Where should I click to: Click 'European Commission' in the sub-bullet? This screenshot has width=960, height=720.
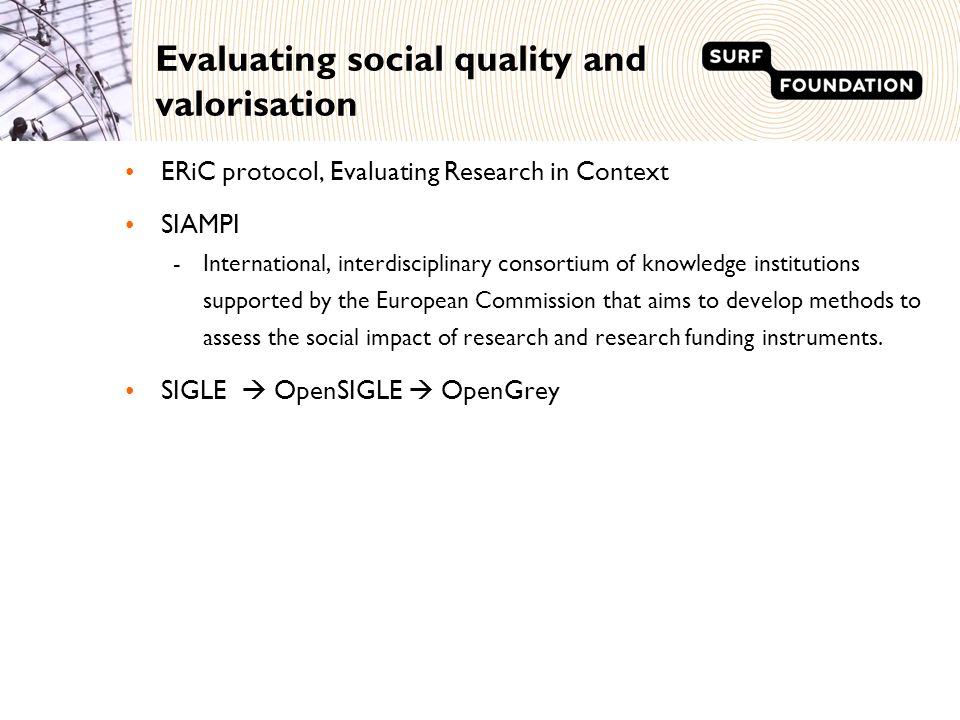tap(486, 301)
